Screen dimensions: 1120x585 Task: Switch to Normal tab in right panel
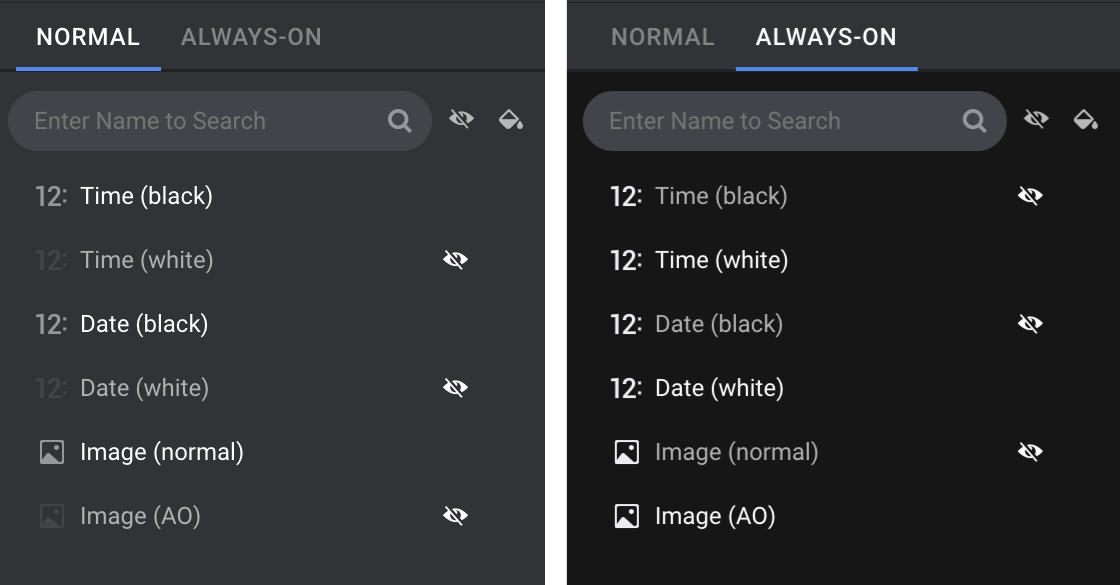(x=662, y=38)
